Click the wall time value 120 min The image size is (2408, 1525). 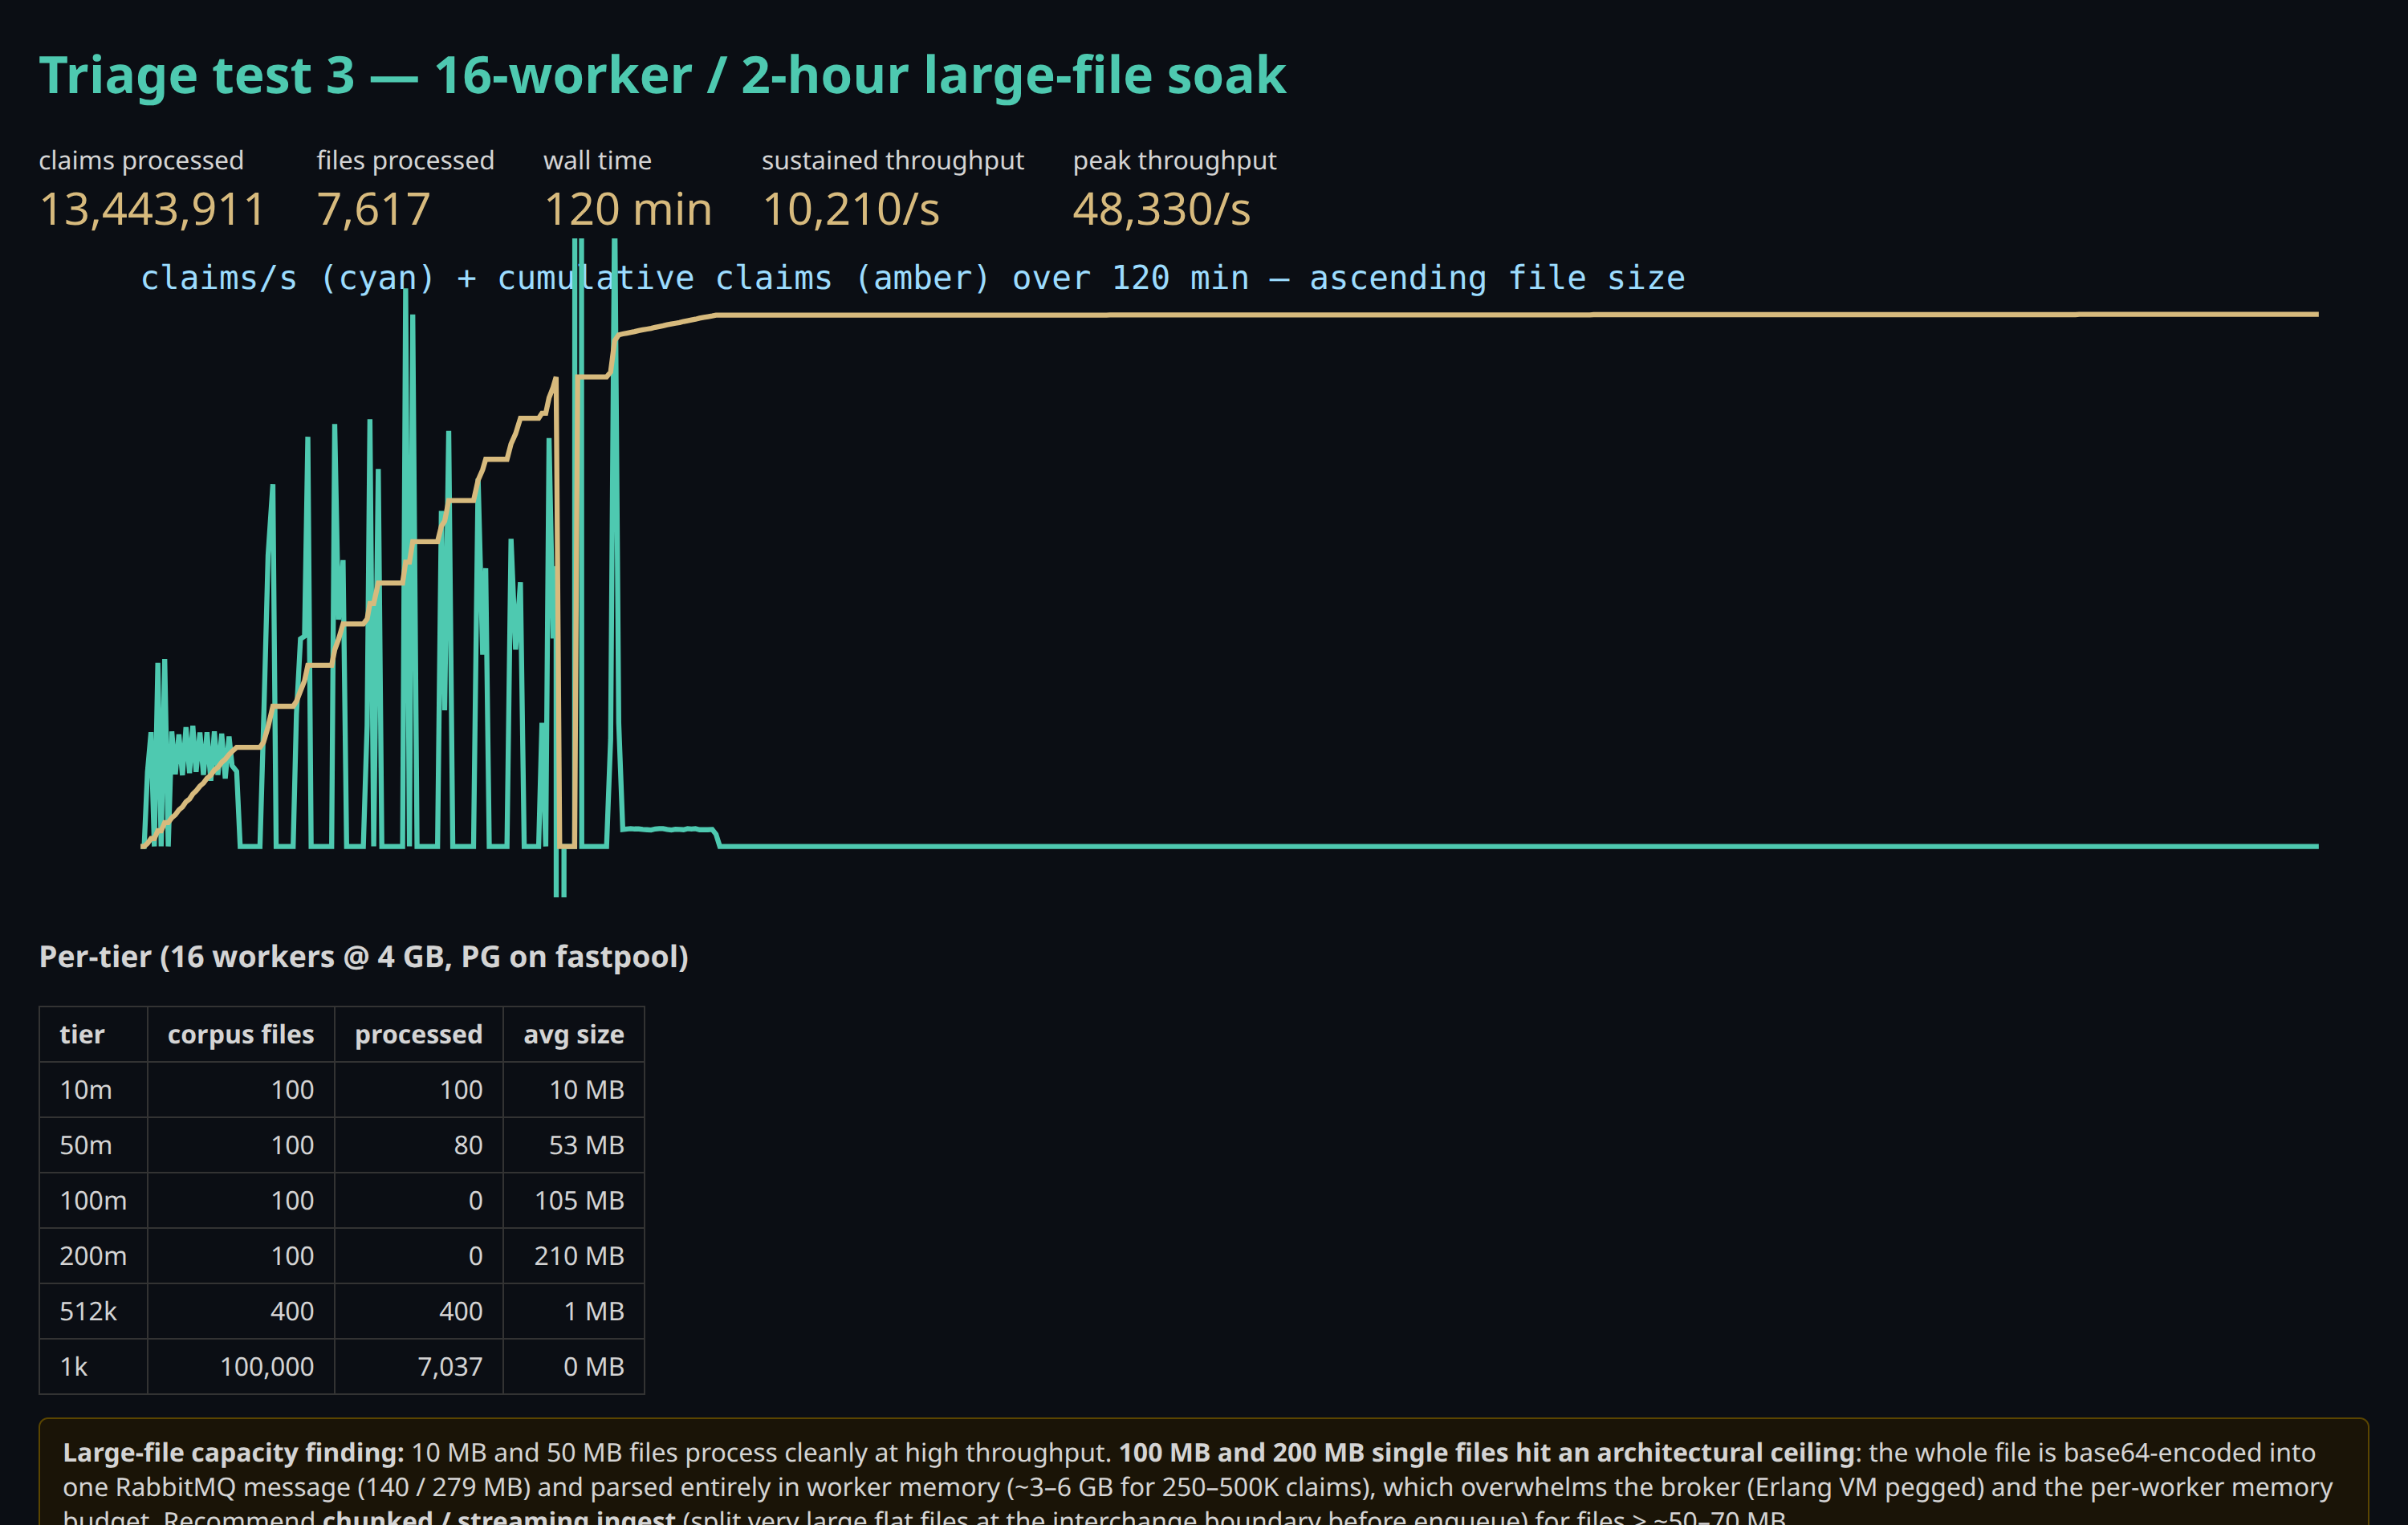pos(628,209)
